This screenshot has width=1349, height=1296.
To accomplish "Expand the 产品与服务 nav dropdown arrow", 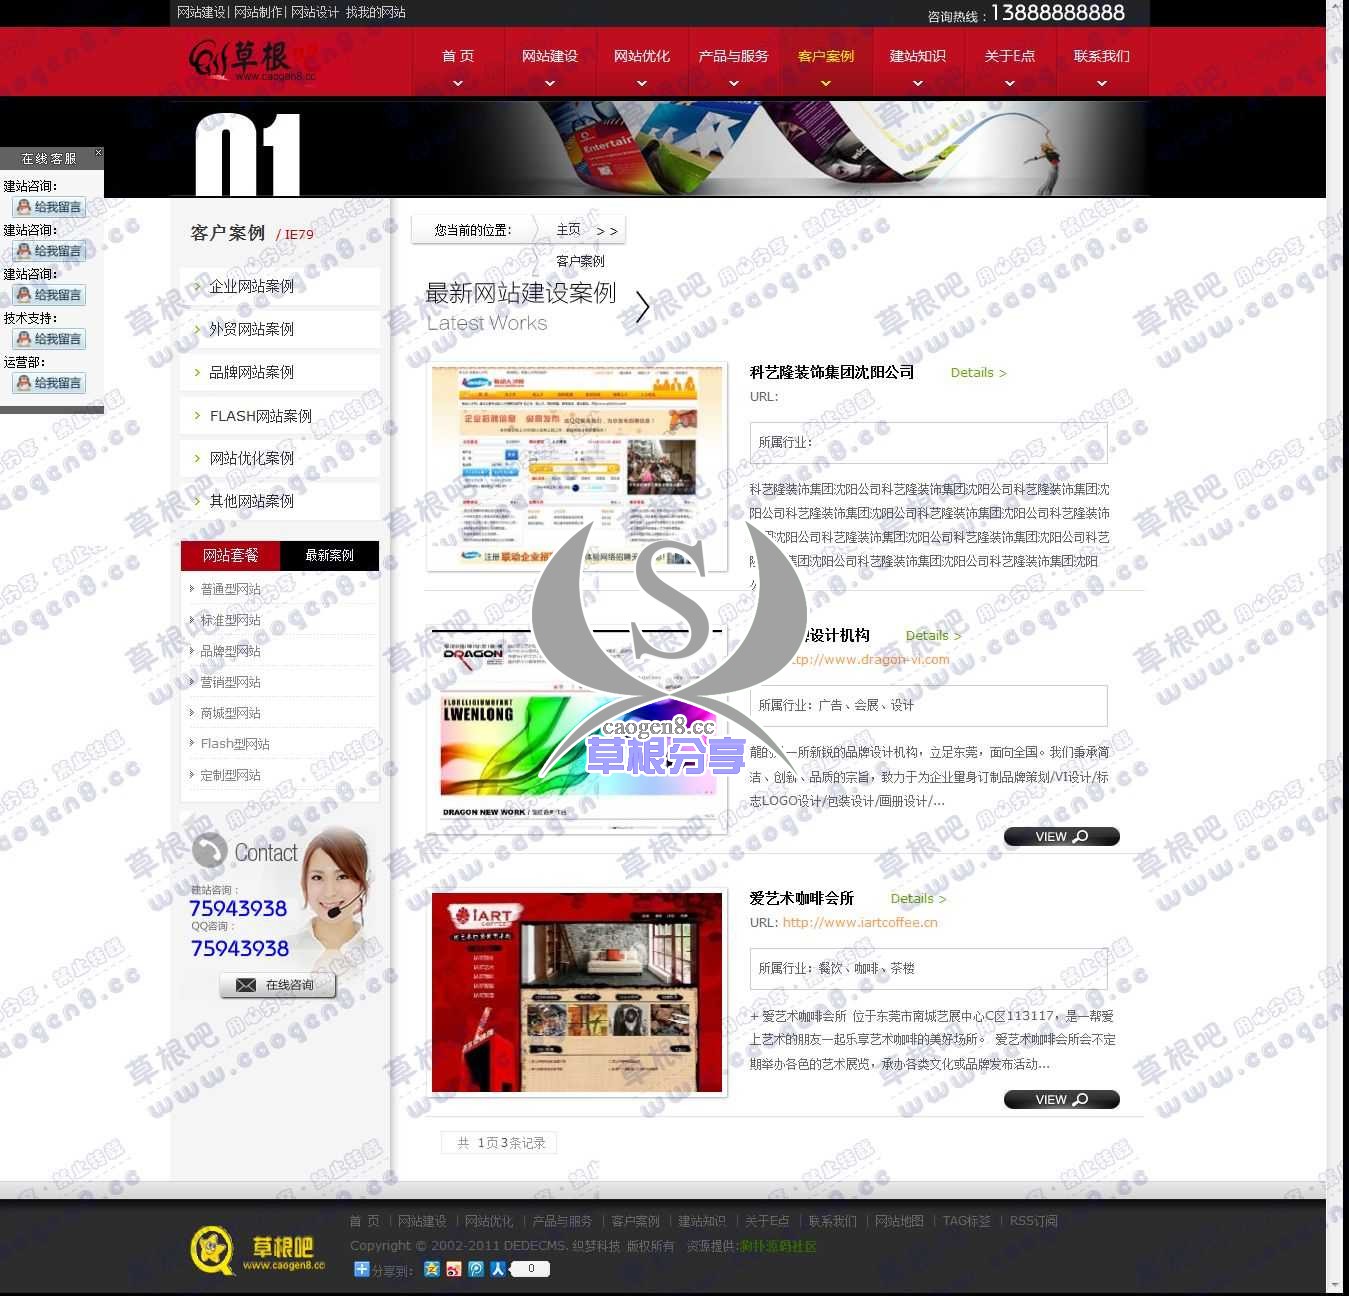I will click(733, 84).
